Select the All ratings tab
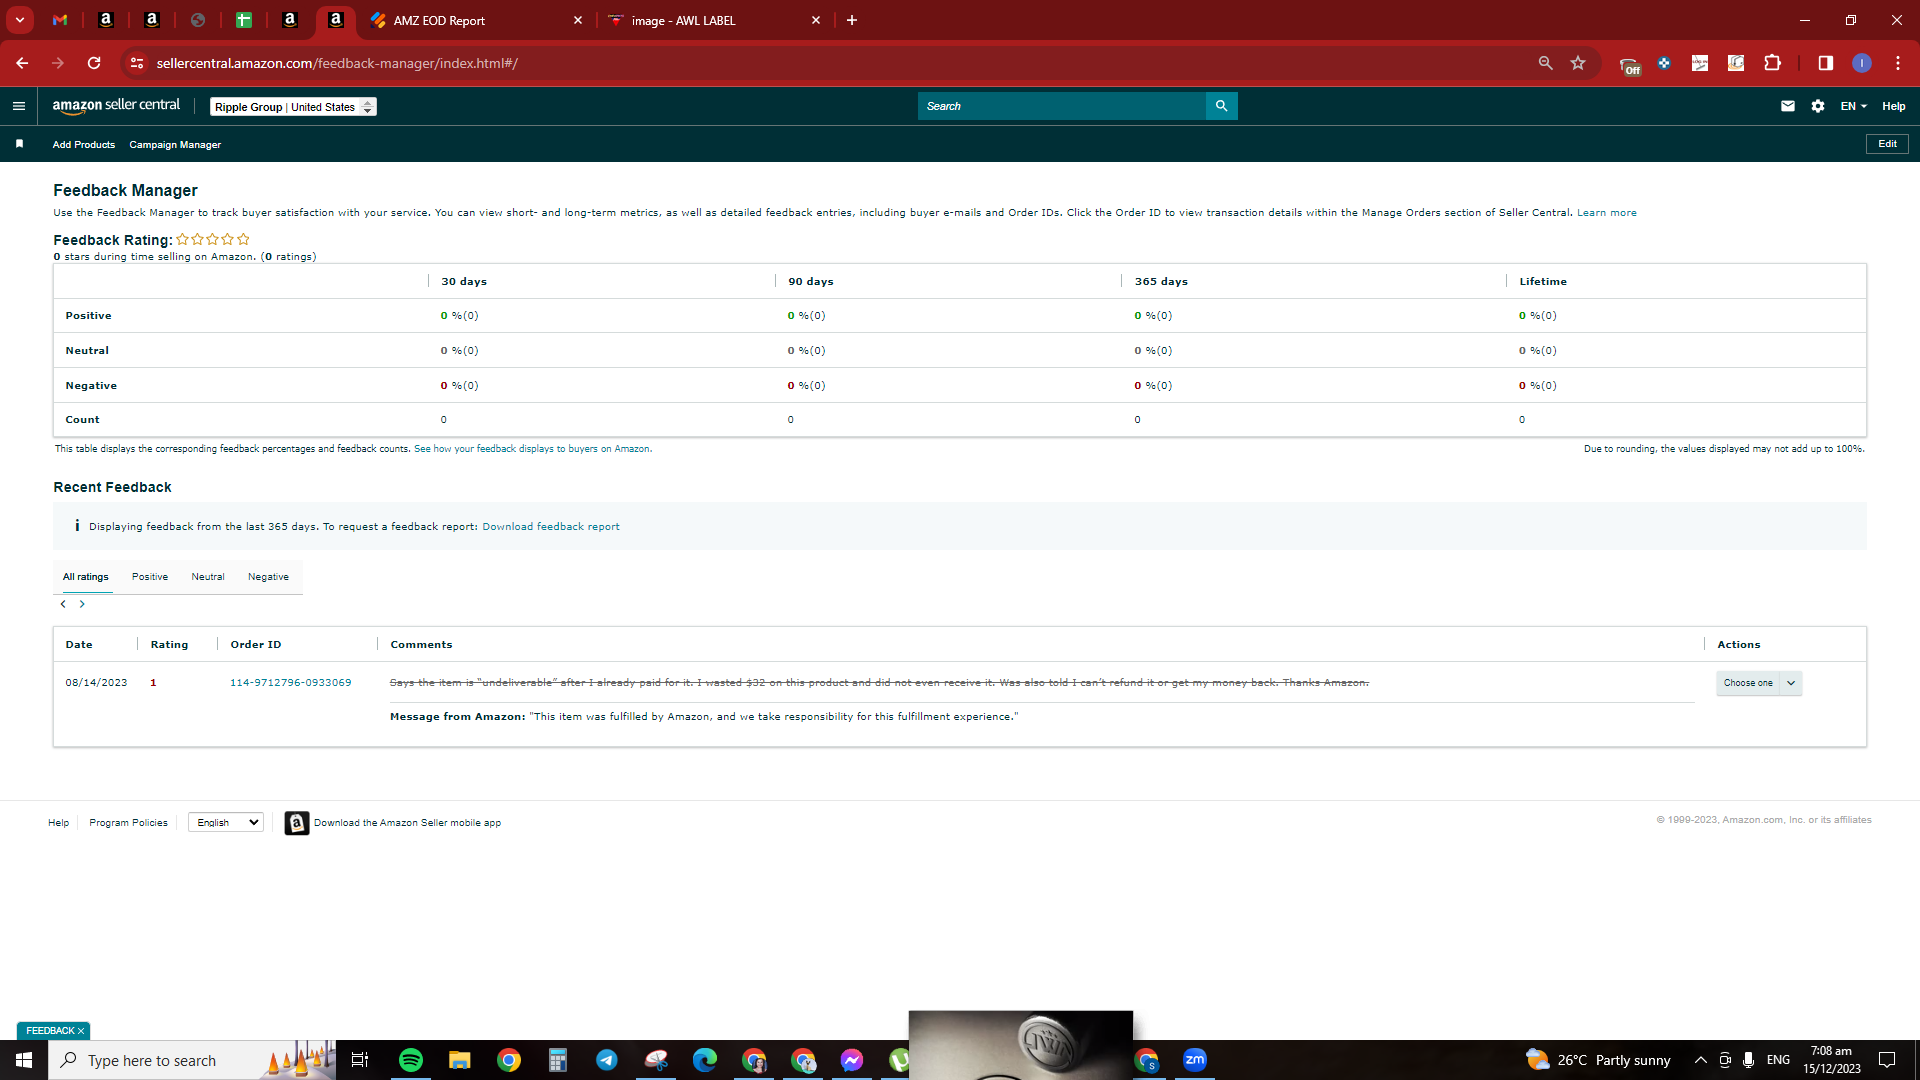The image size is (1920, 1080). point(86,577)
